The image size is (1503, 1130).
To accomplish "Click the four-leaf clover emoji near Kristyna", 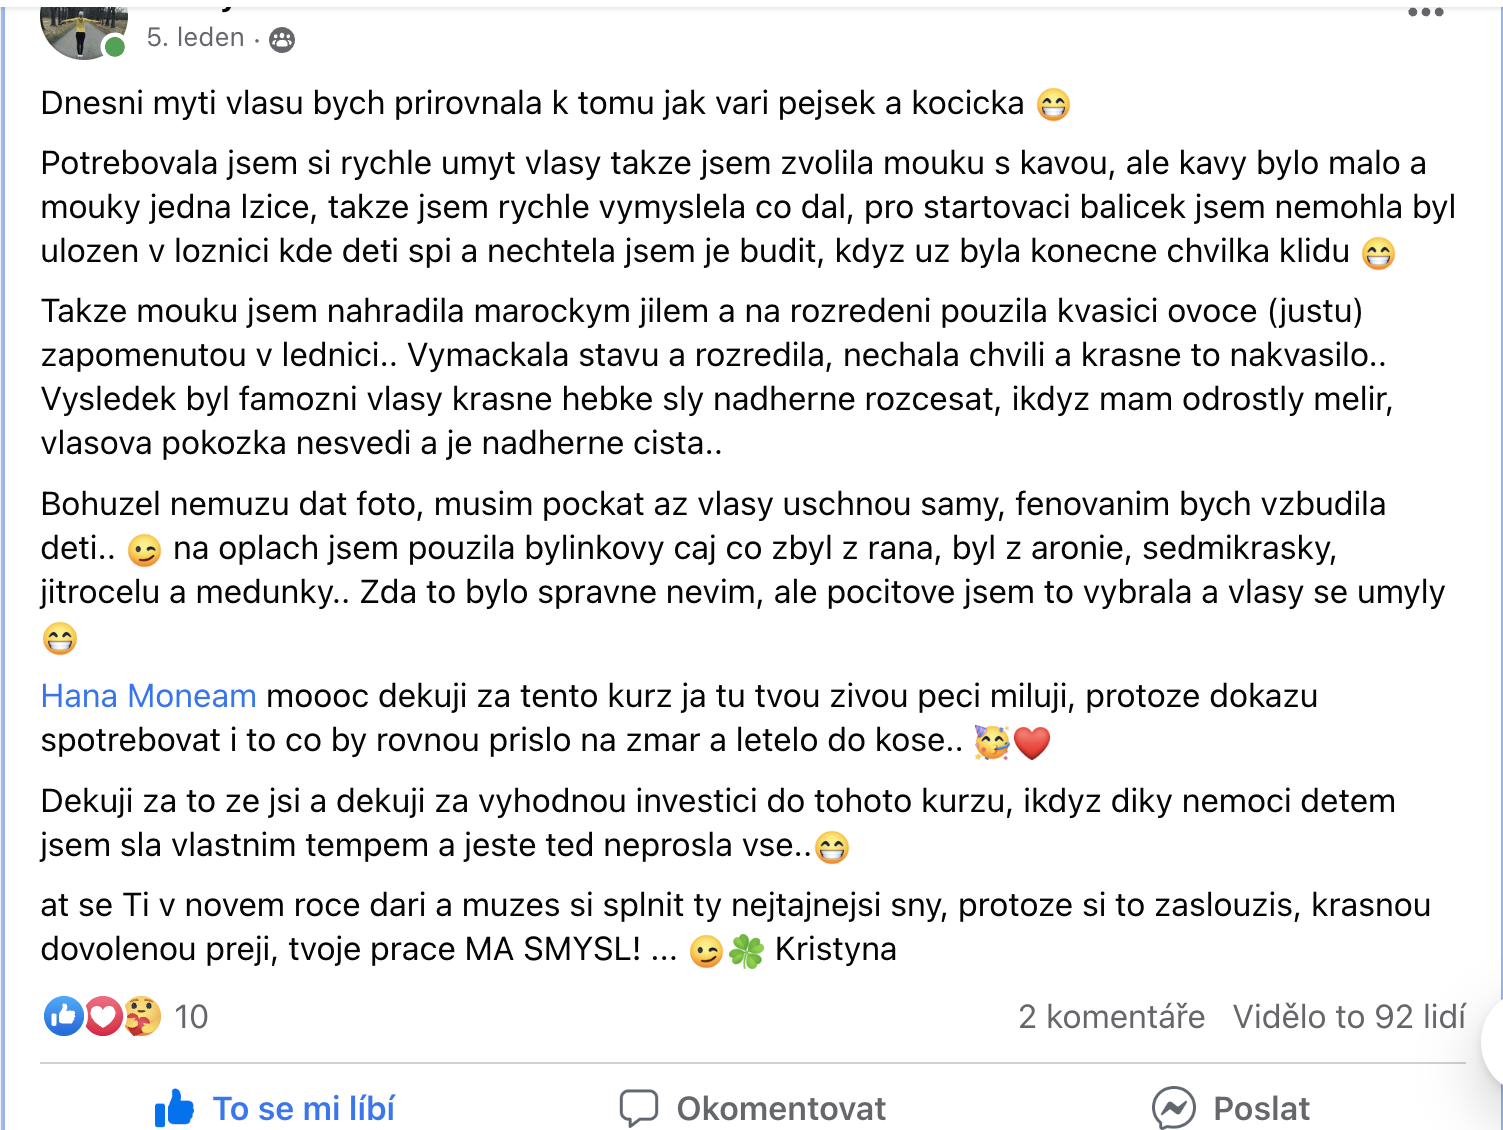I will pyautogui.click(x=746, y=951).
